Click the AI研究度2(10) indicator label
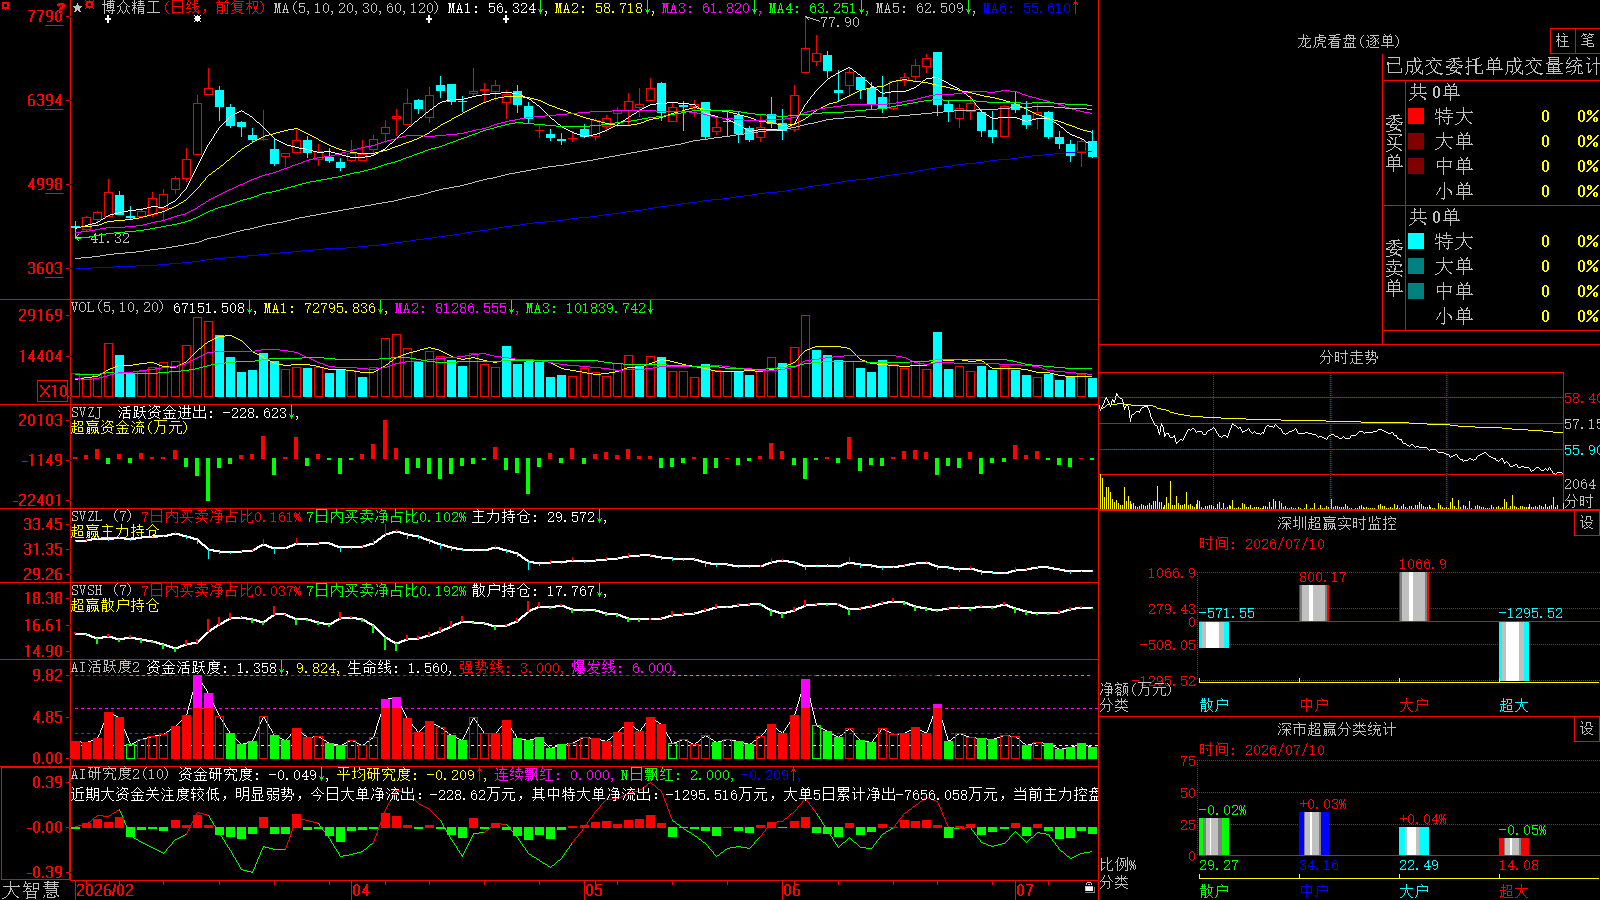The width and height of the screenshot is (1600, 900). point(121,774)
